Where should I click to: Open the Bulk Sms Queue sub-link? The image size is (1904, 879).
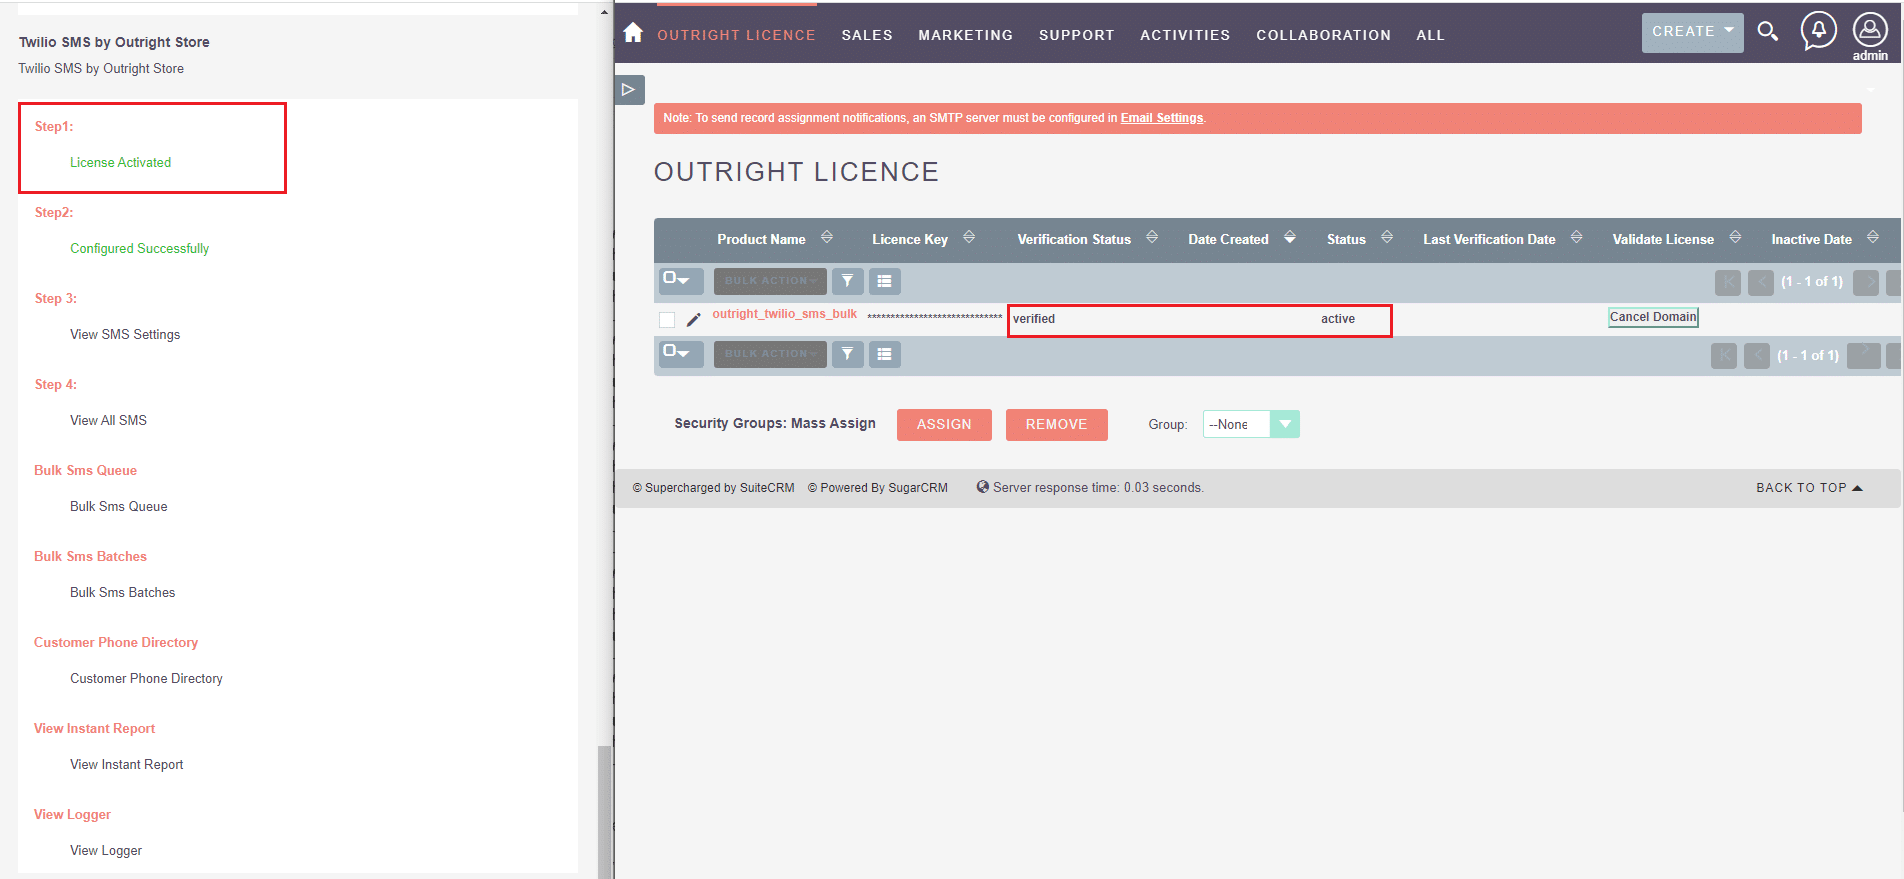pyautogui.click(x=118, y=506)
